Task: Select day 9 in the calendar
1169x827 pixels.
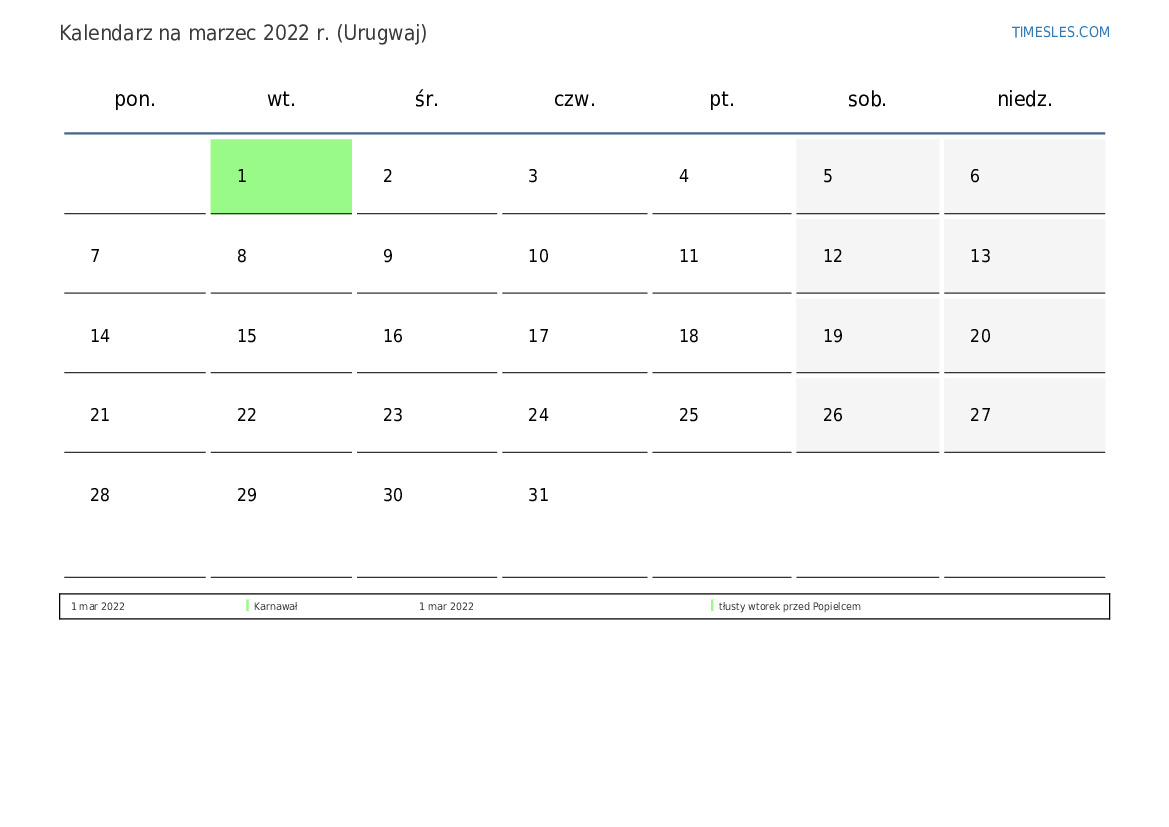Action: pos(426,256)
